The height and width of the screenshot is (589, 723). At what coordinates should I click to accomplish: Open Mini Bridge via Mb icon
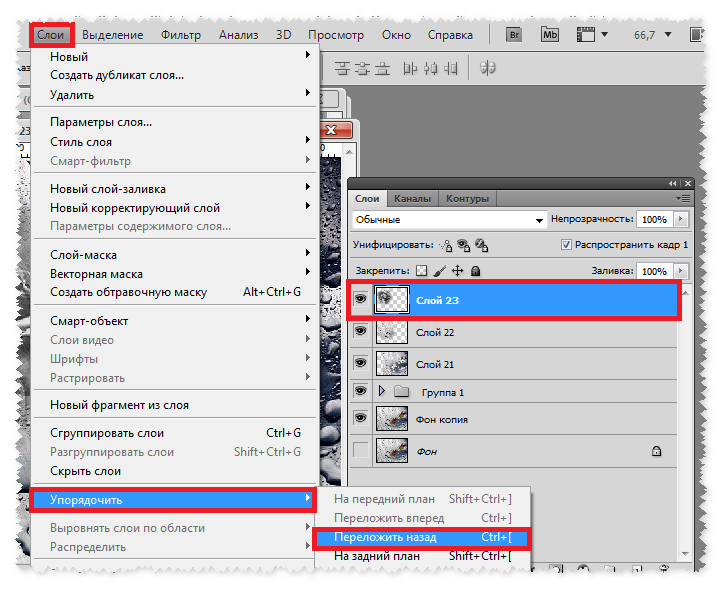pos(549,35)
